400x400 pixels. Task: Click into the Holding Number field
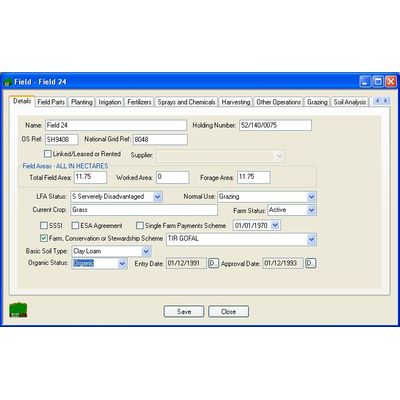(x=275, y=125)
